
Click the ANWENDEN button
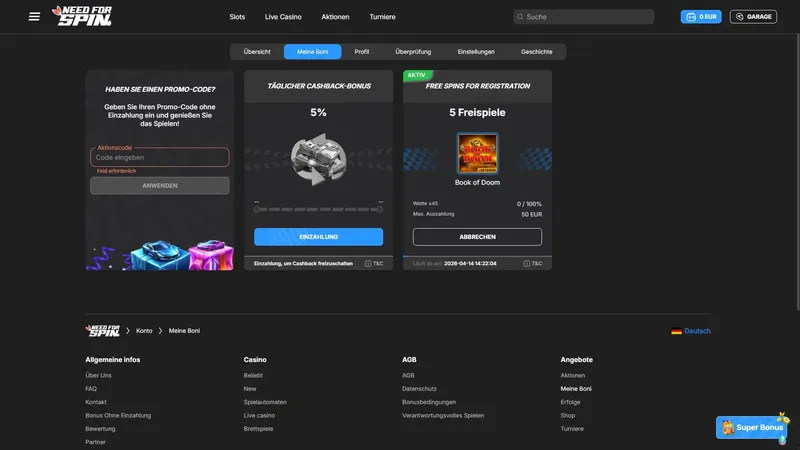tap(160, 186)
